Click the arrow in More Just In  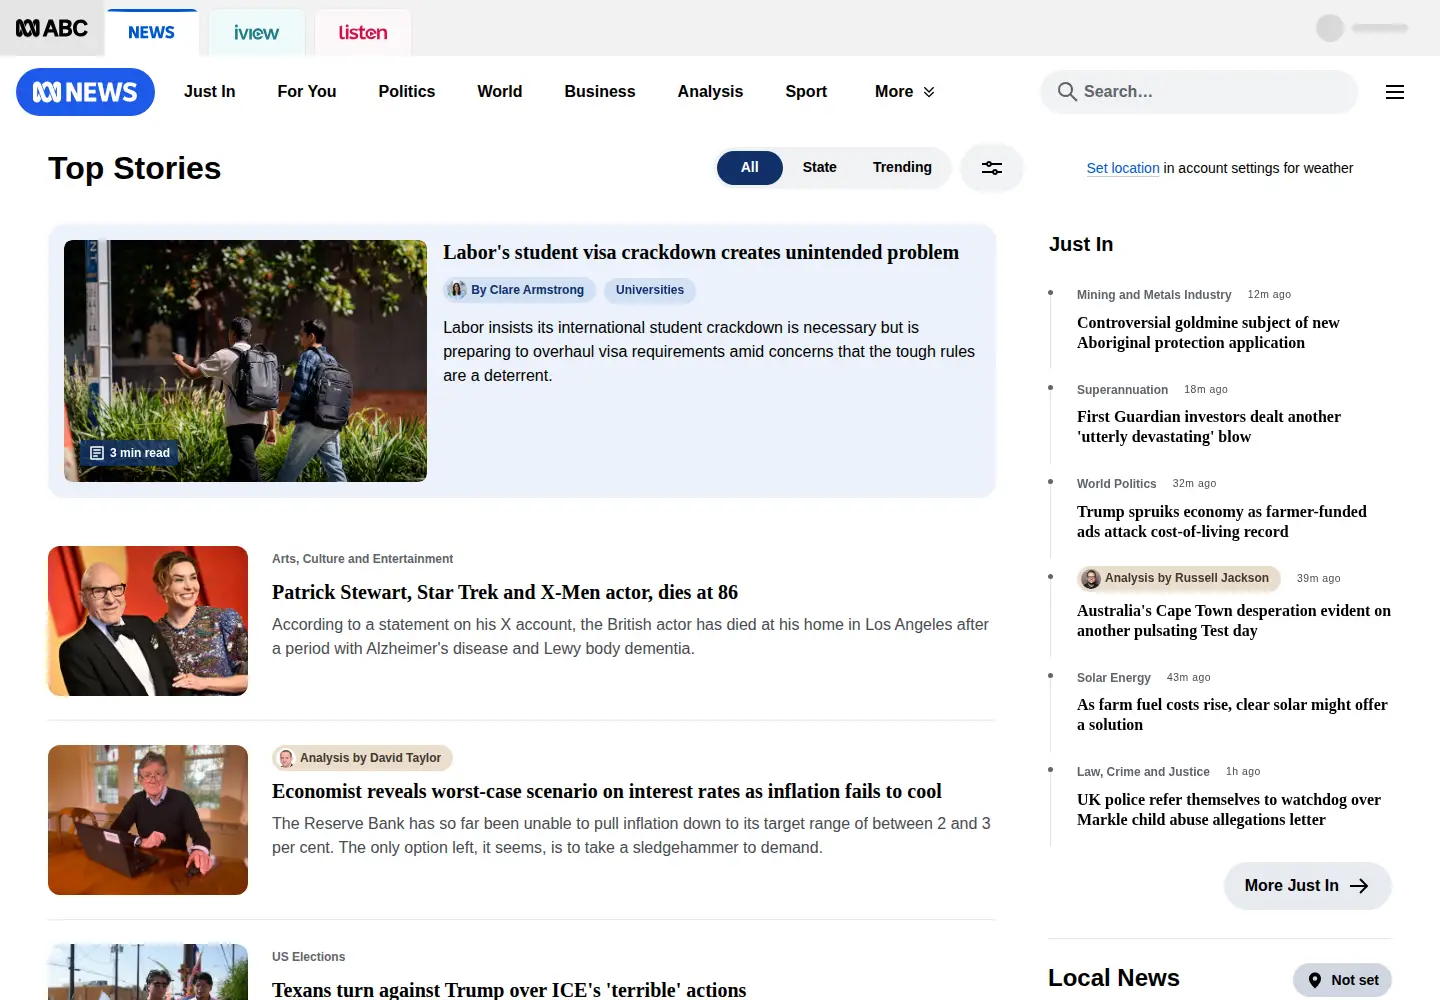coord(1359,886)
